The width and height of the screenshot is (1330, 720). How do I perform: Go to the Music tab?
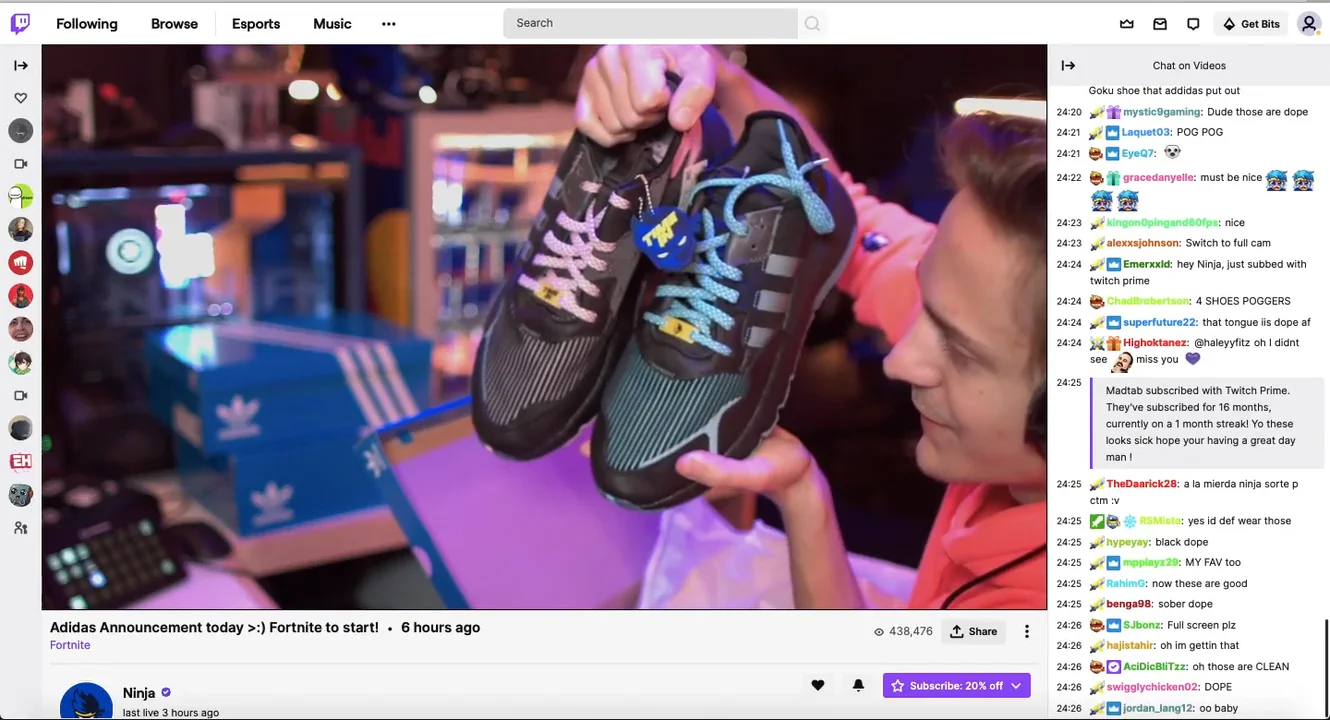[332, 24]
